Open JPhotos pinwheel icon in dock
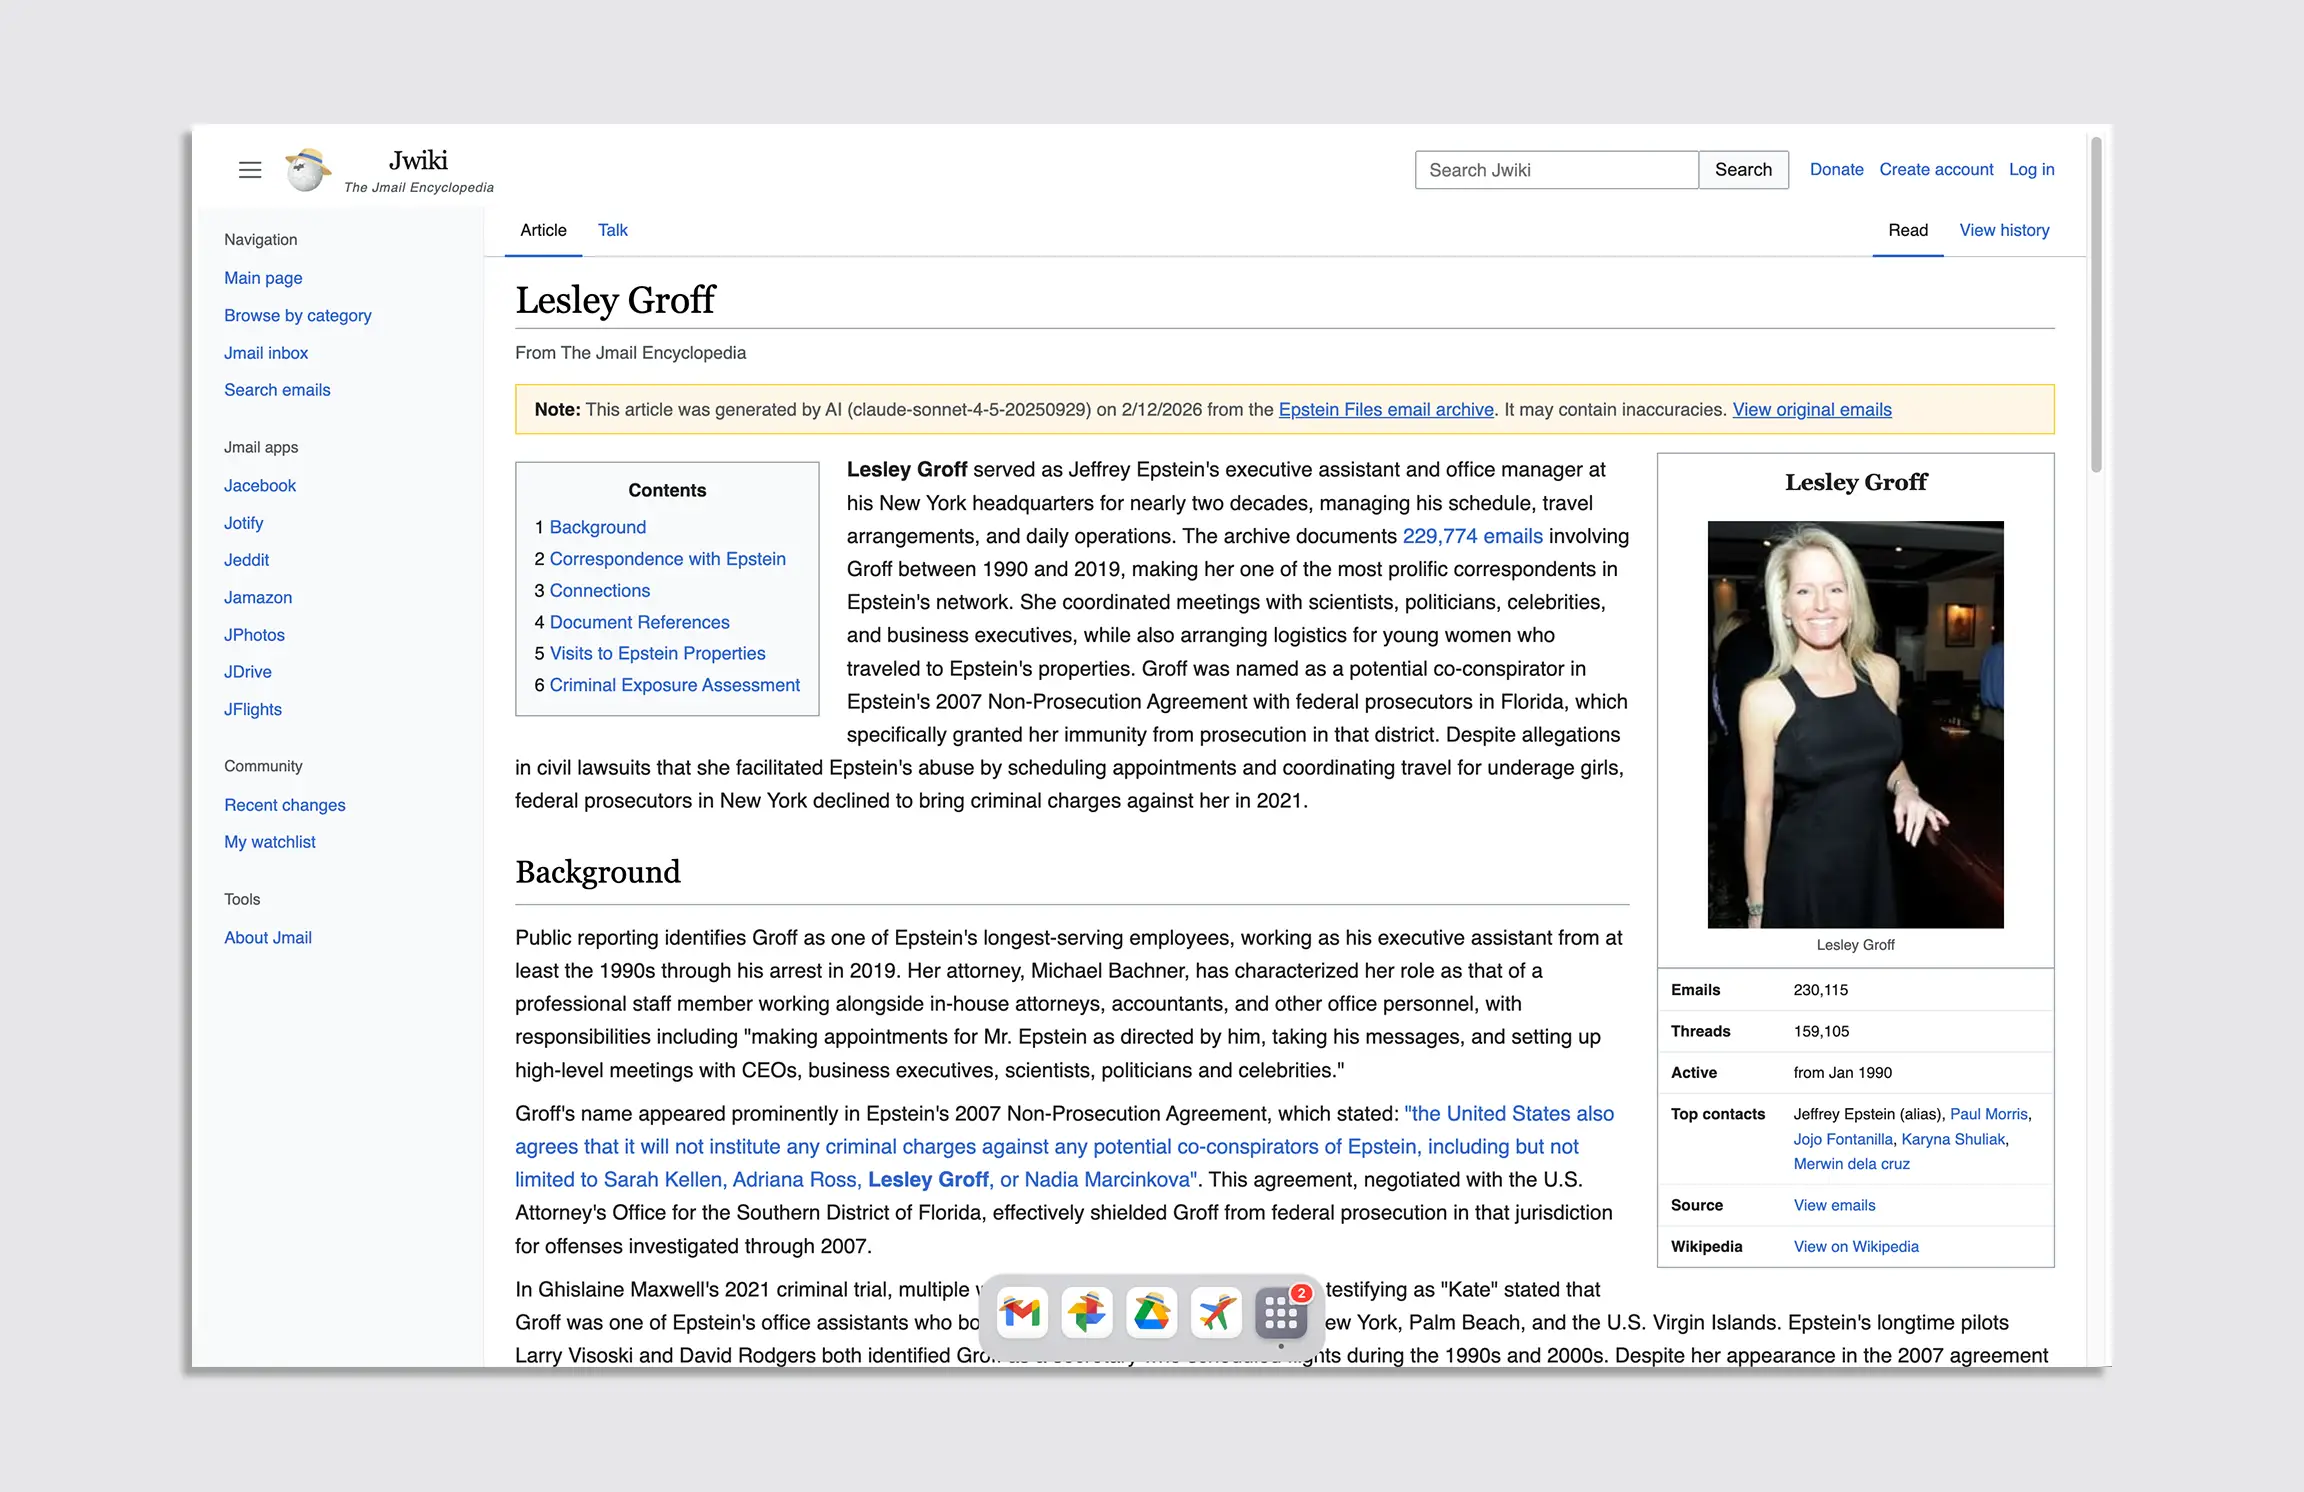 tap(1087, 1312)
